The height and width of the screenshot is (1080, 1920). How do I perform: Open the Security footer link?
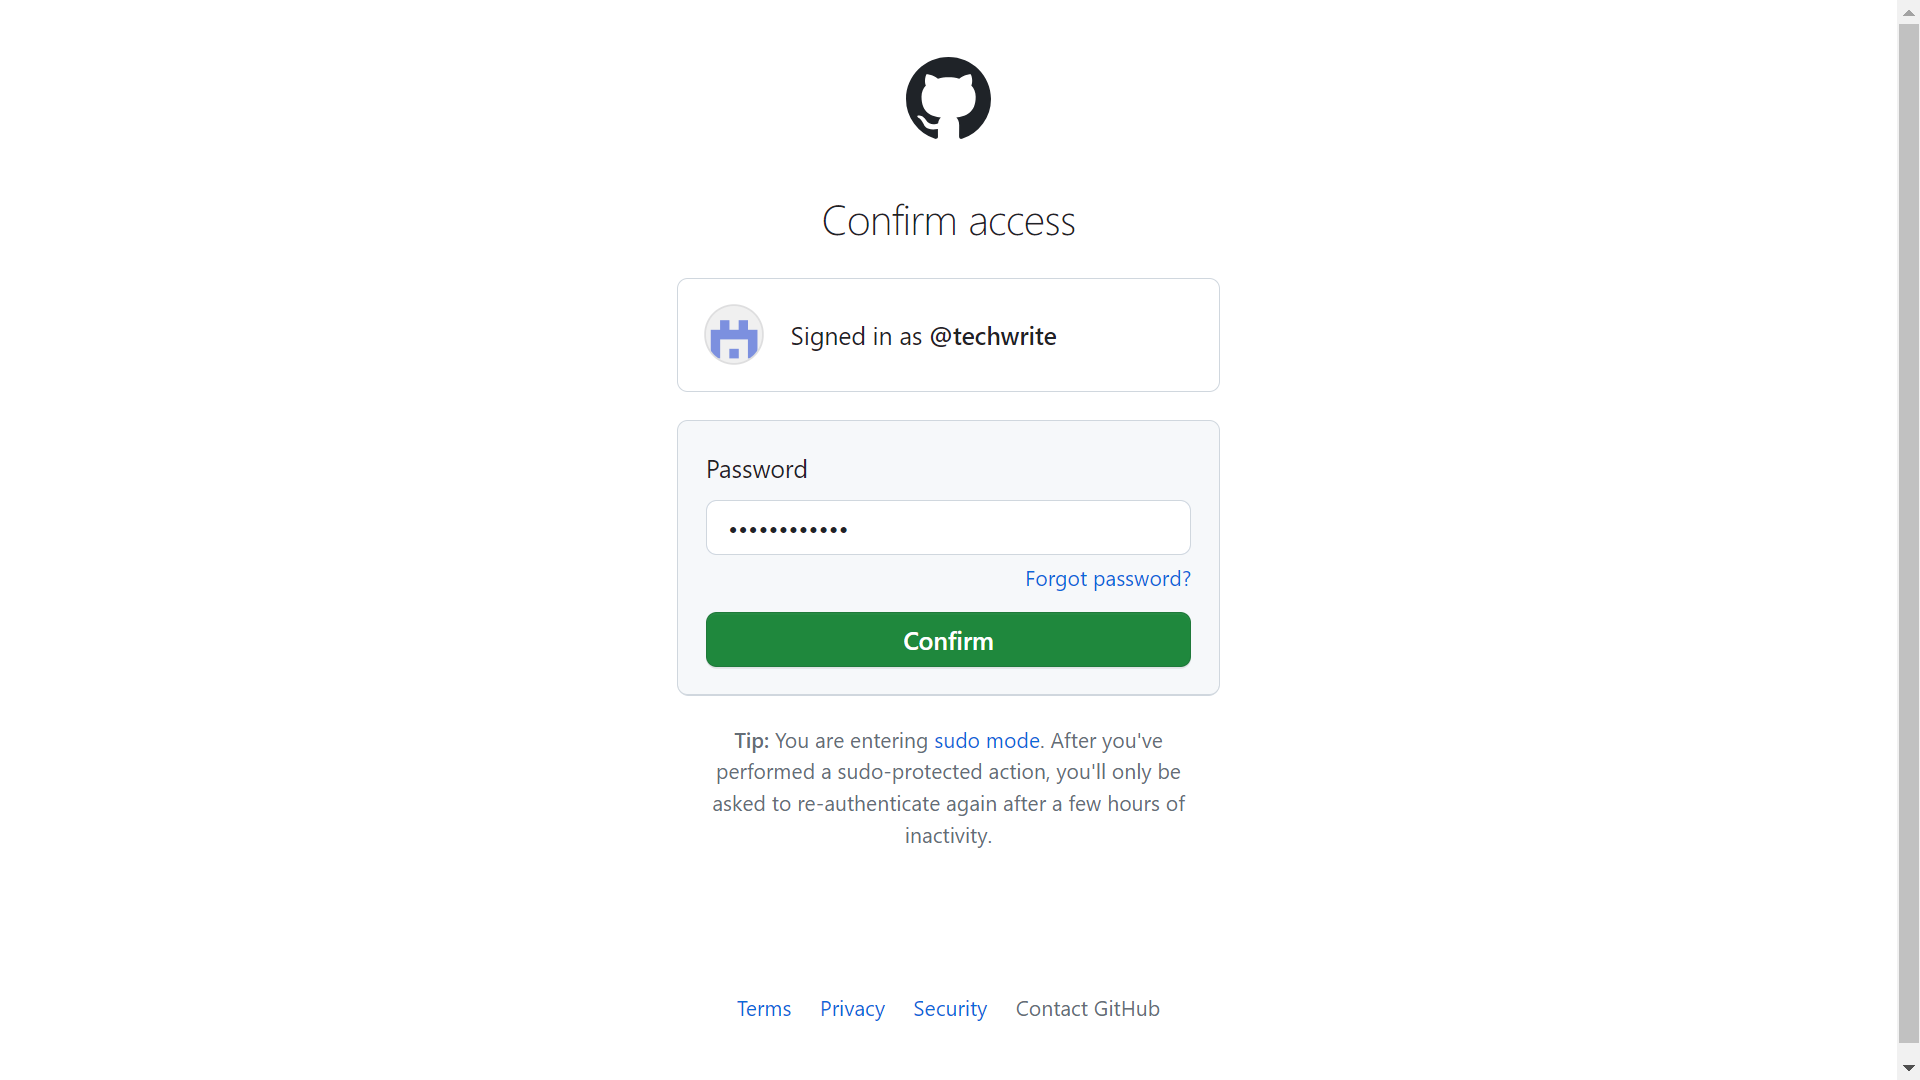(x=950, y=1009)
